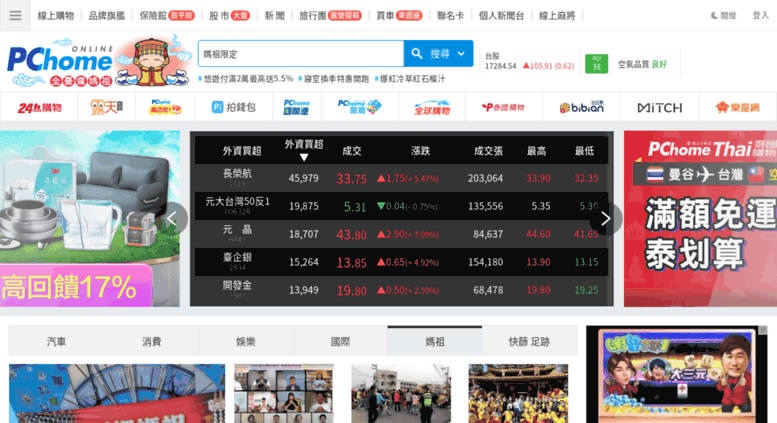Close the mahjong ad with corner button
The image size is (777, 423).
point(763,330)
